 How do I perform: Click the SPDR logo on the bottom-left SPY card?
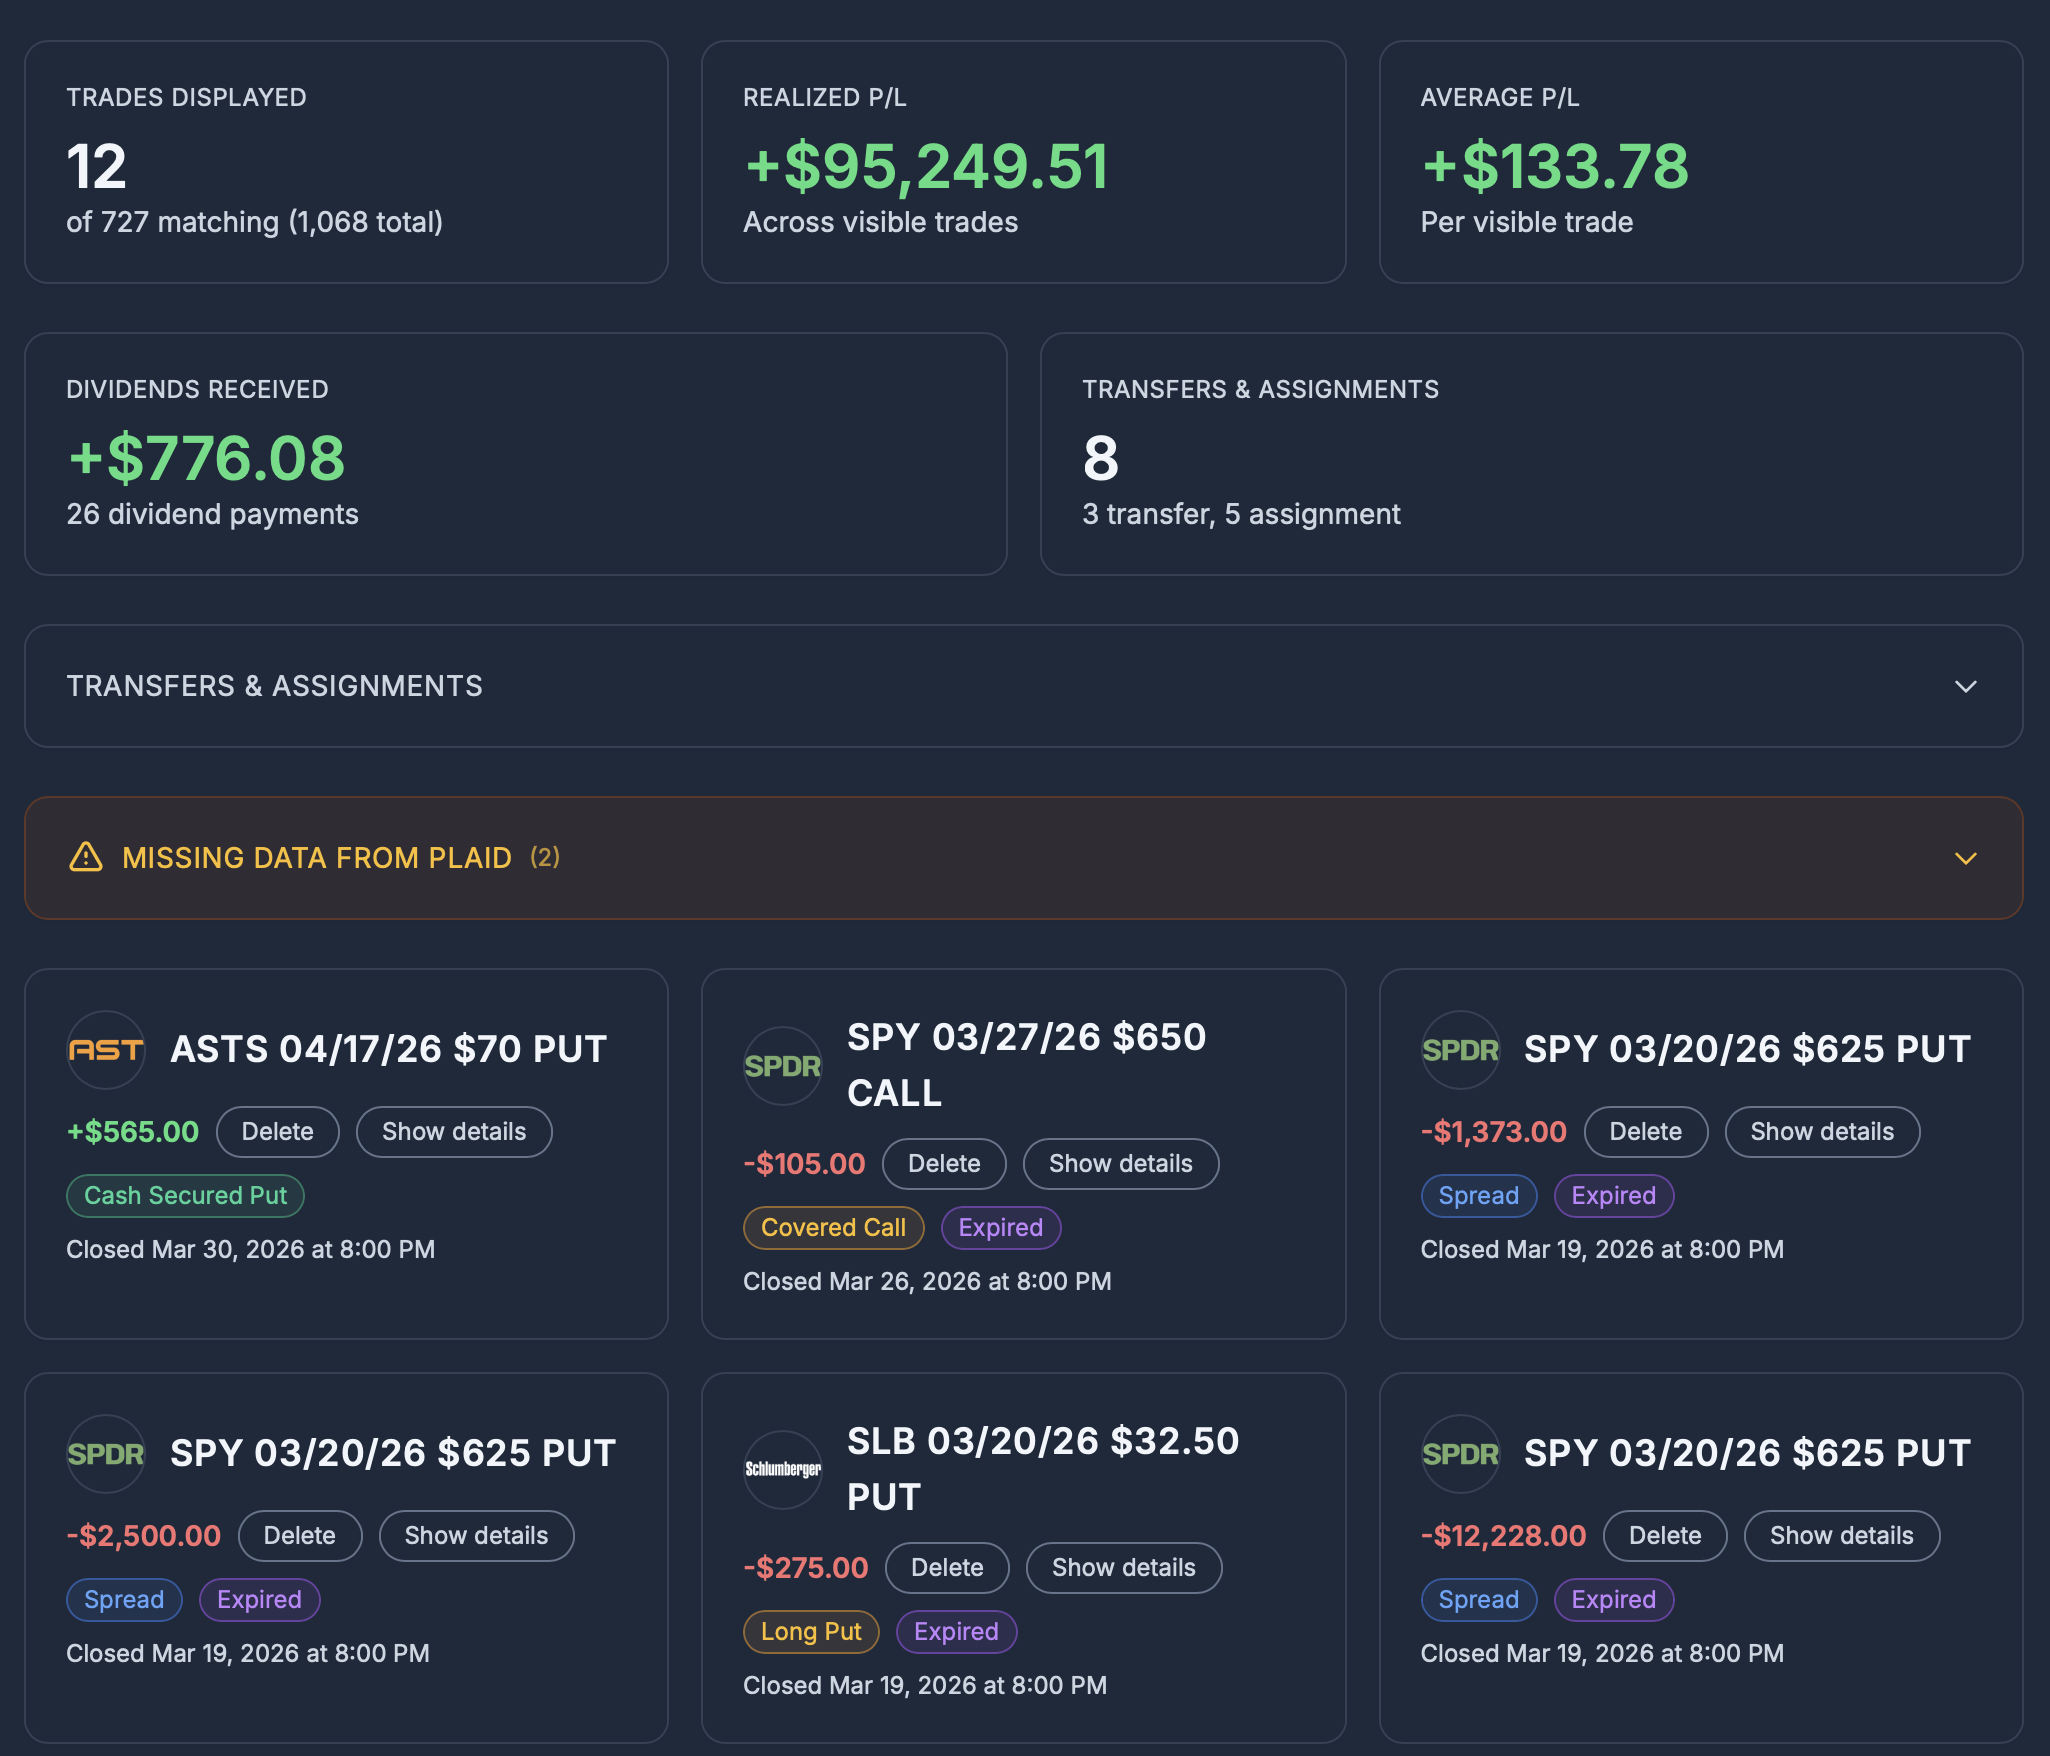(x=105, y=1454)
